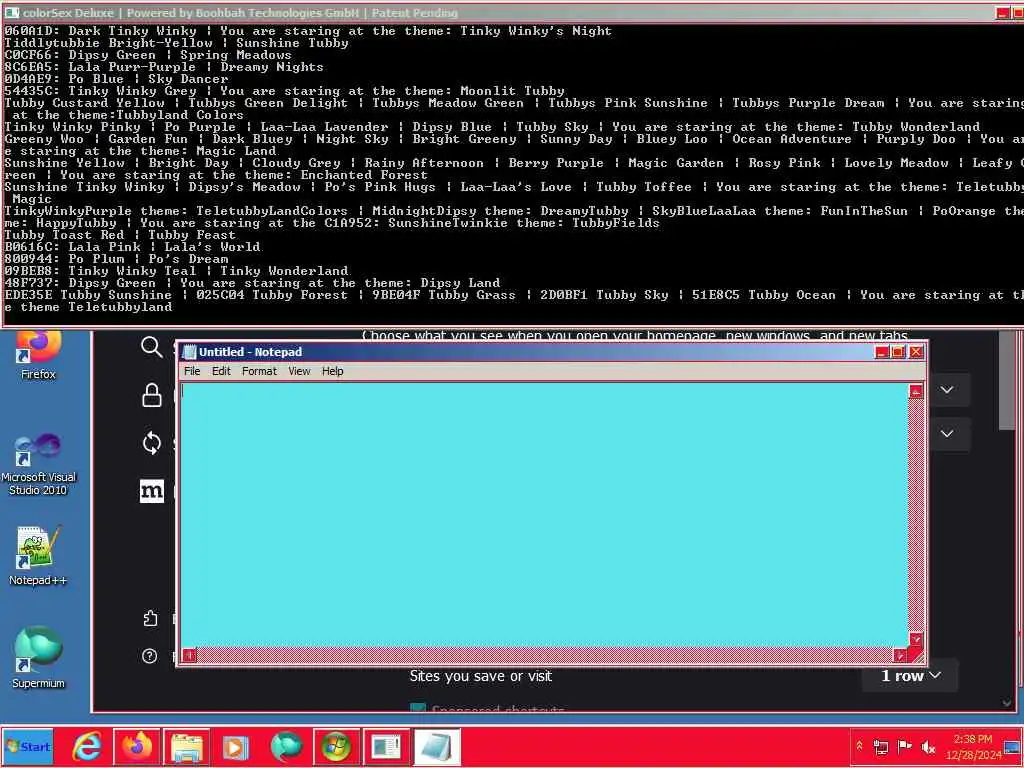Image resolution: width=1024 pixels, height=768 pixels.
Task: Show hidden tray icons with the double-arrow
Action: [859, 746]
